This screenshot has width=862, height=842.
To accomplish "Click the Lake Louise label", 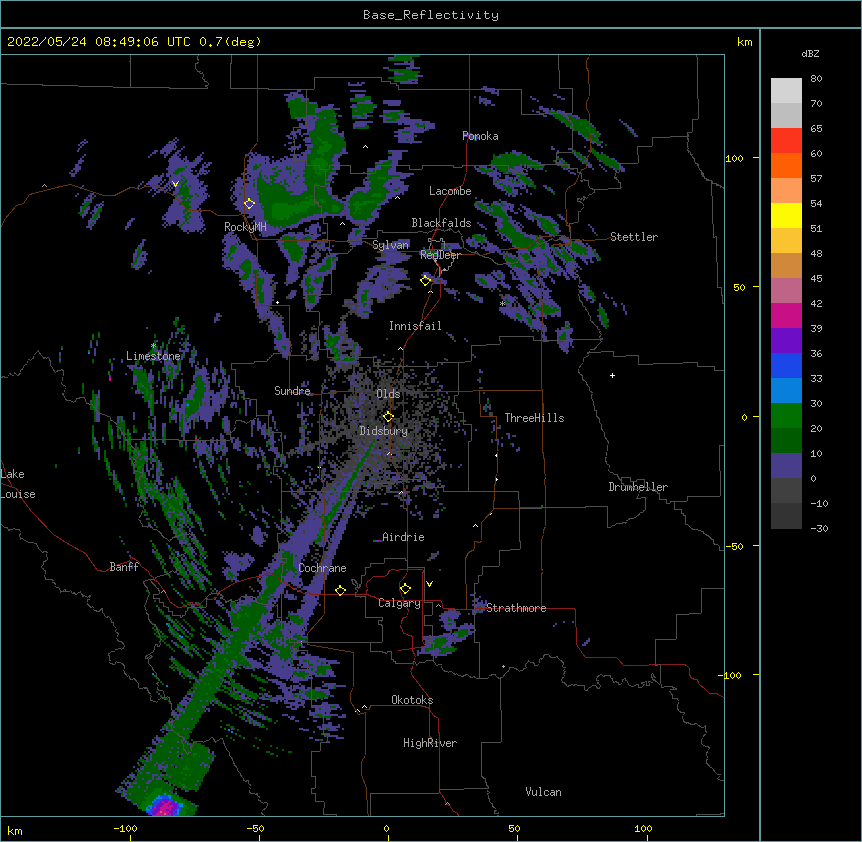I will [18, 484].
